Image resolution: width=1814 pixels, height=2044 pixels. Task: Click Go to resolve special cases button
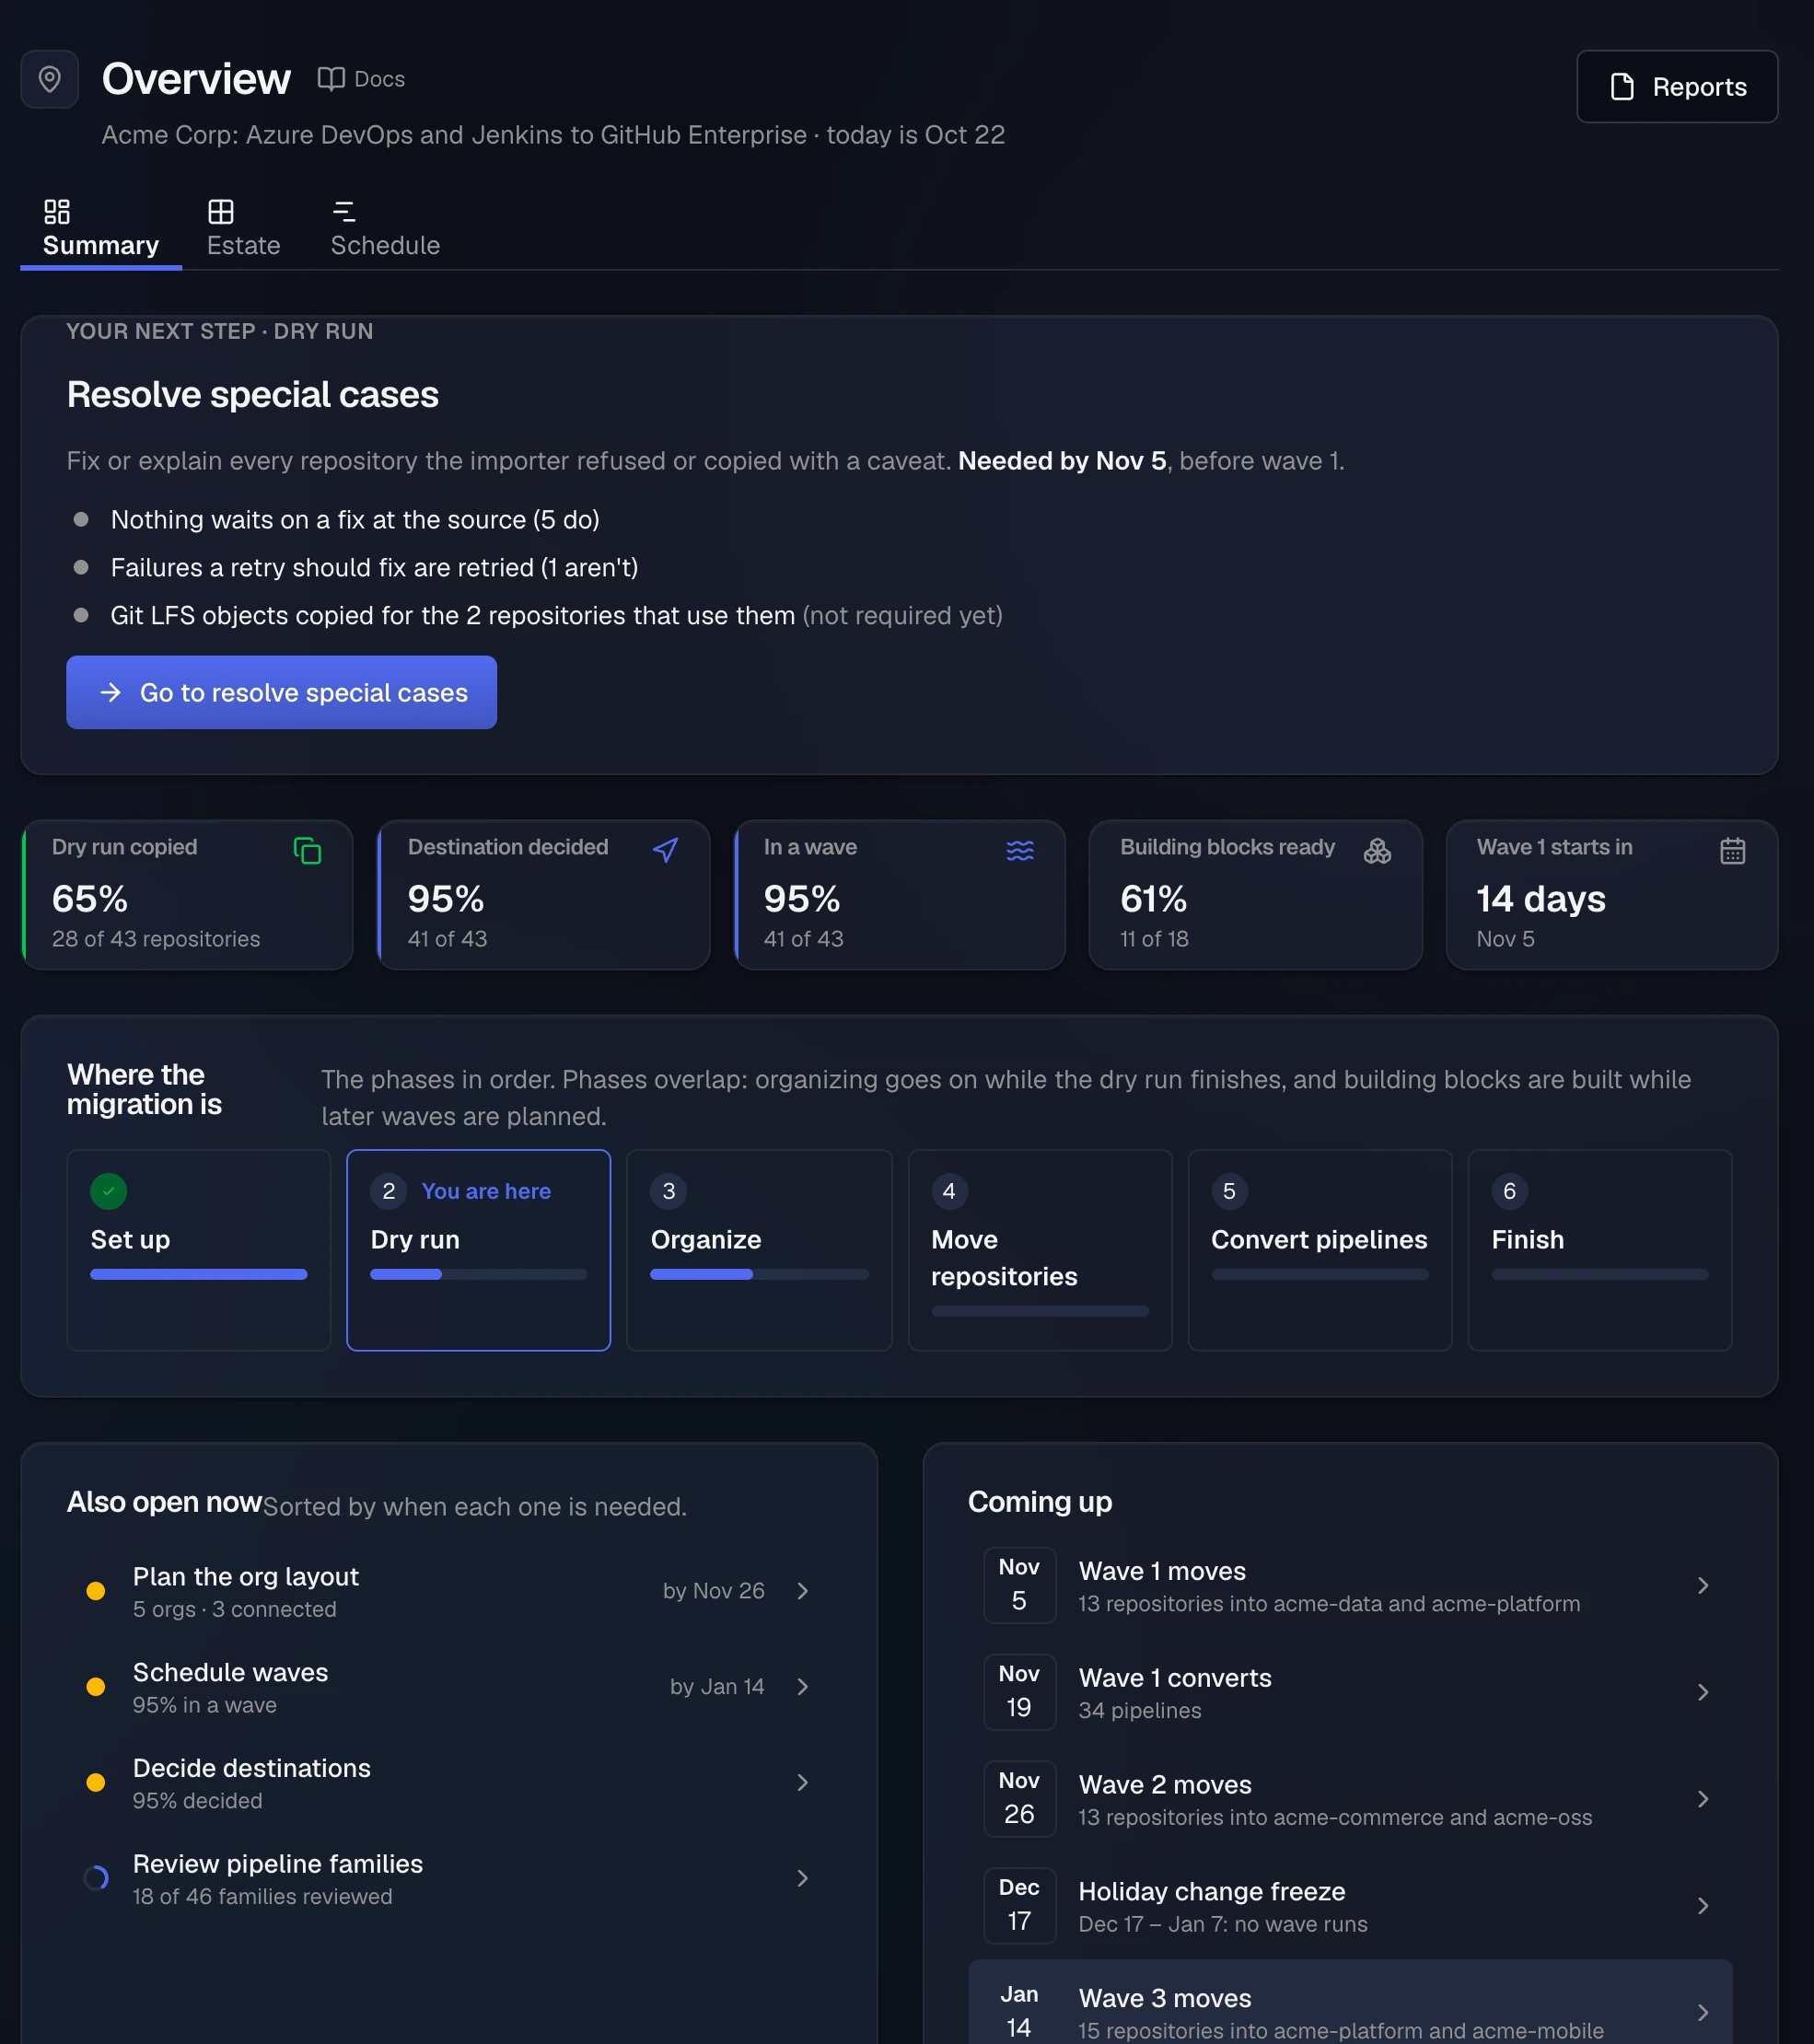(x=282, y=692)
